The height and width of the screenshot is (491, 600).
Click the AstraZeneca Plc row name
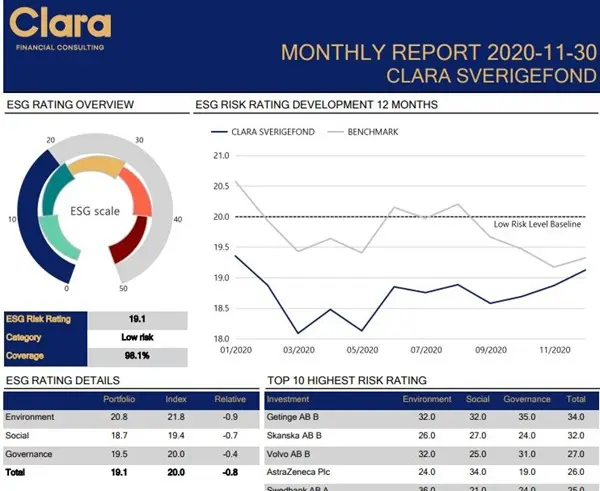tap(298, 472)
